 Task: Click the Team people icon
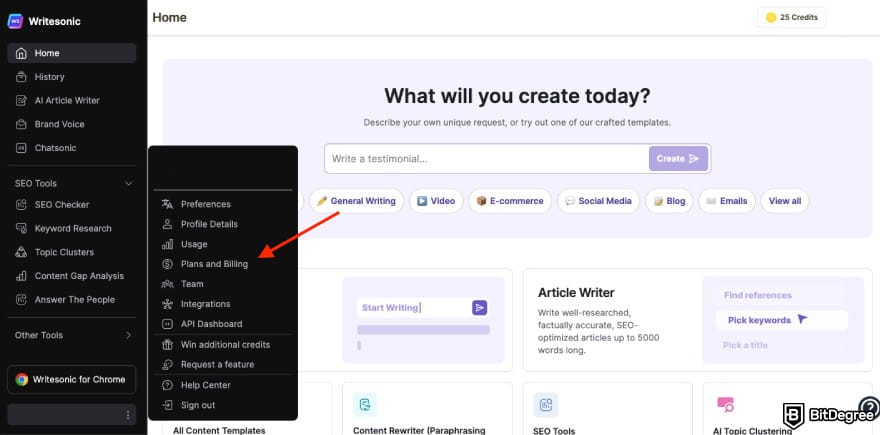click(x=167, y=284)
